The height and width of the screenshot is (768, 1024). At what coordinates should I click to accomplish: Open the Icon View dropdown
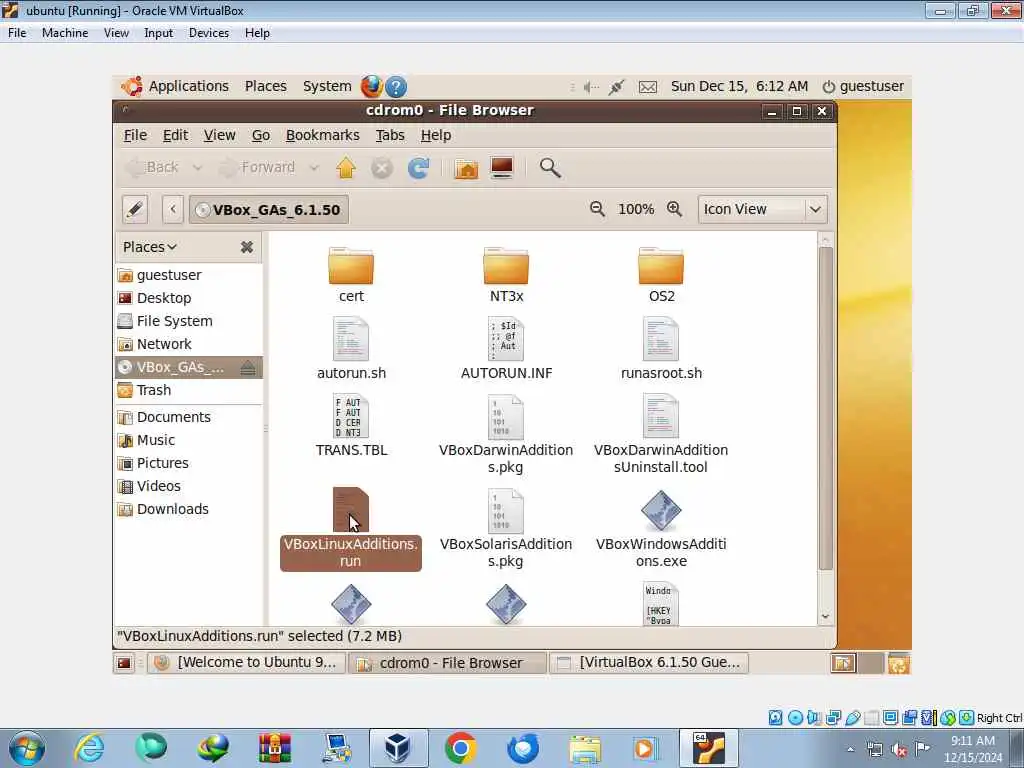tap(762, 209)
